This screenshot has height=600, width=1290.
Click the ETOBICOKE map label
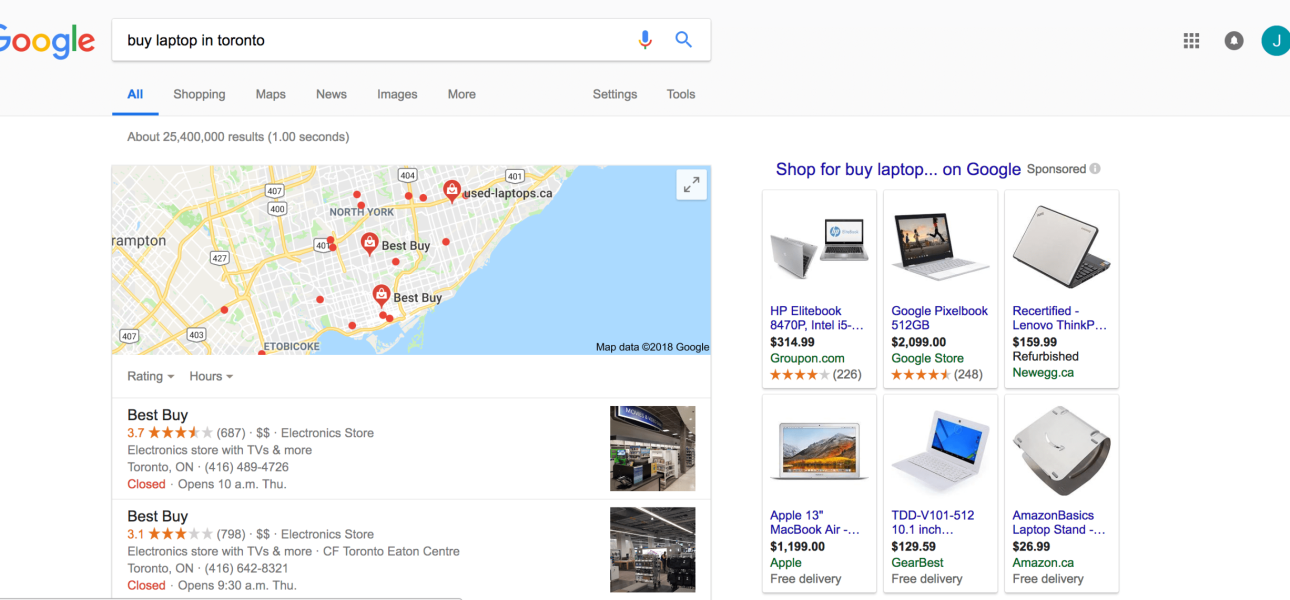[291, 346]
